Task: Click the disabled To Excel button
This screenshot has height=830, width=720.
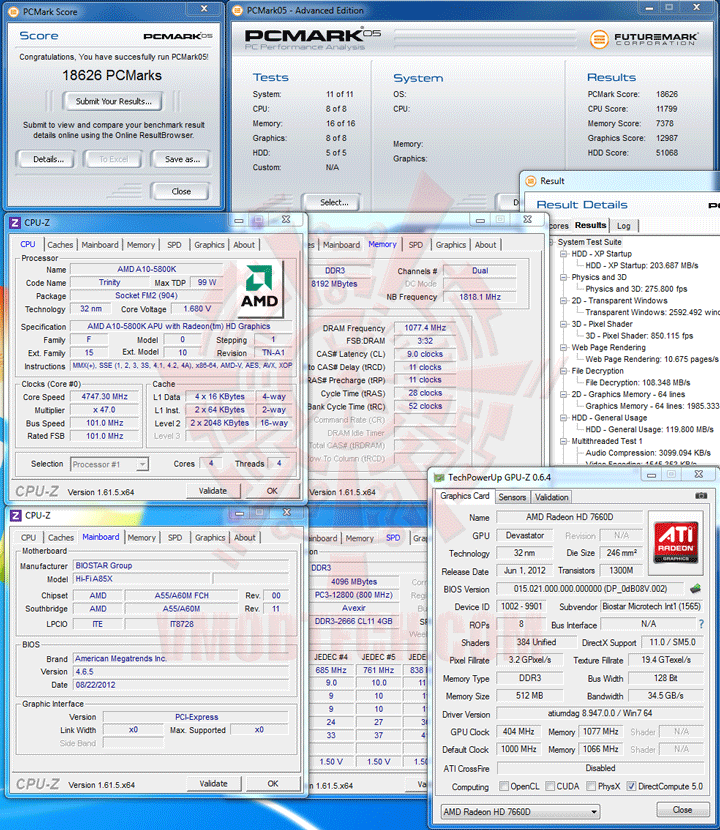Action: (x=113, y=159)
